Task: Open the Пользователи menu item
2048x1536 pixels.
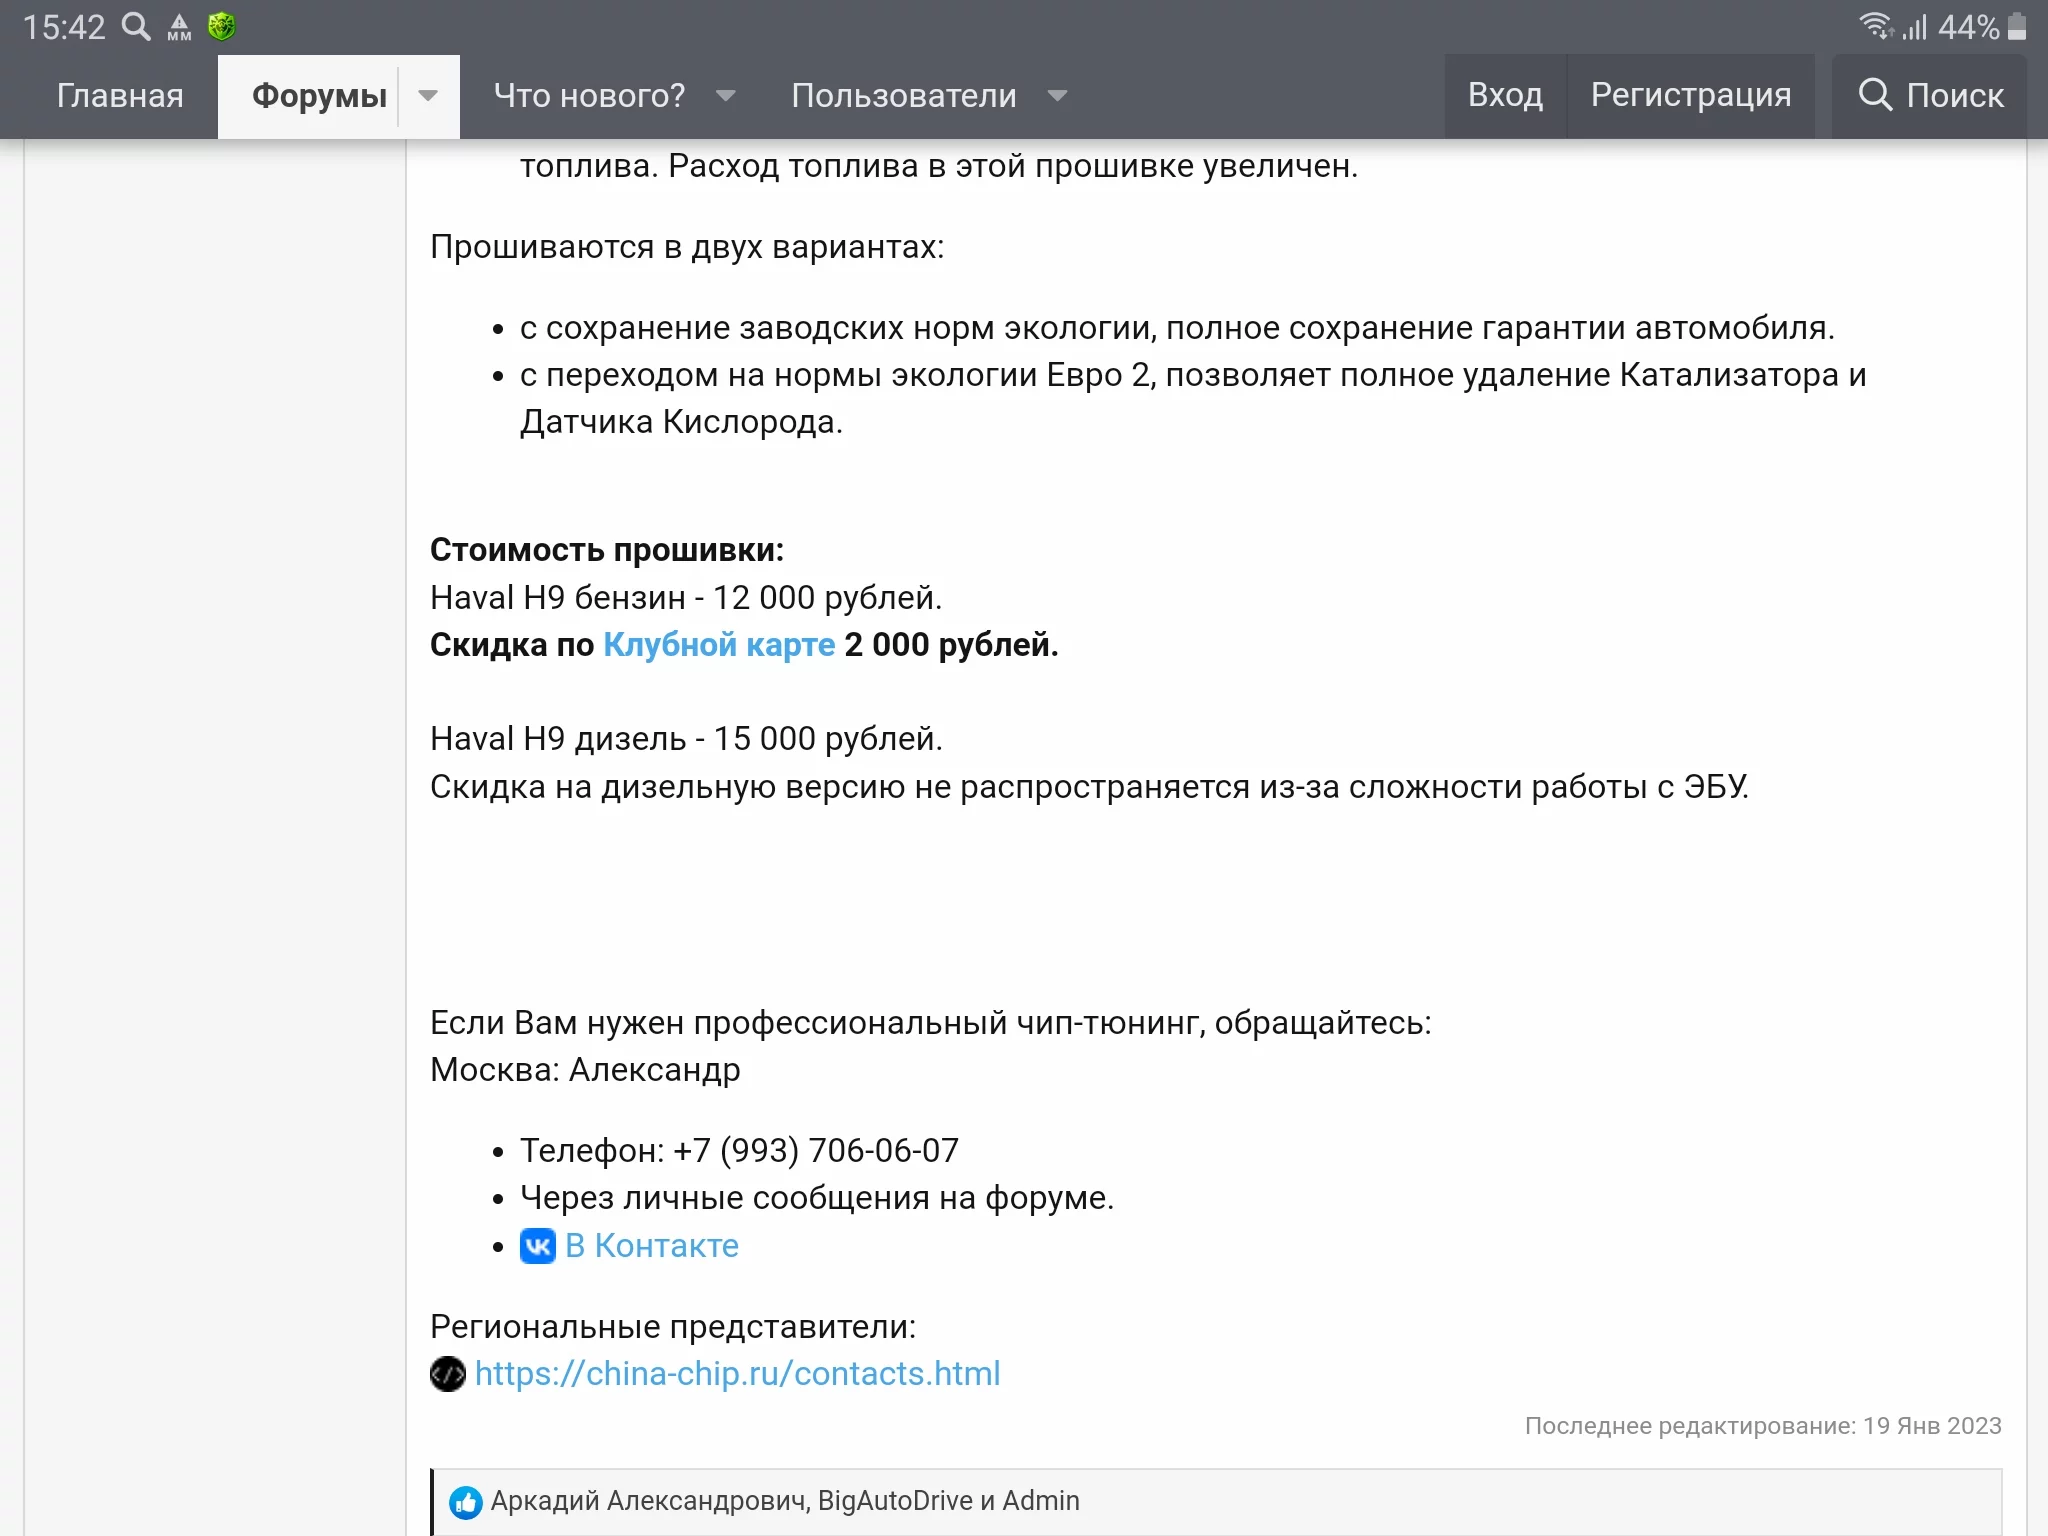Action: 903,96
